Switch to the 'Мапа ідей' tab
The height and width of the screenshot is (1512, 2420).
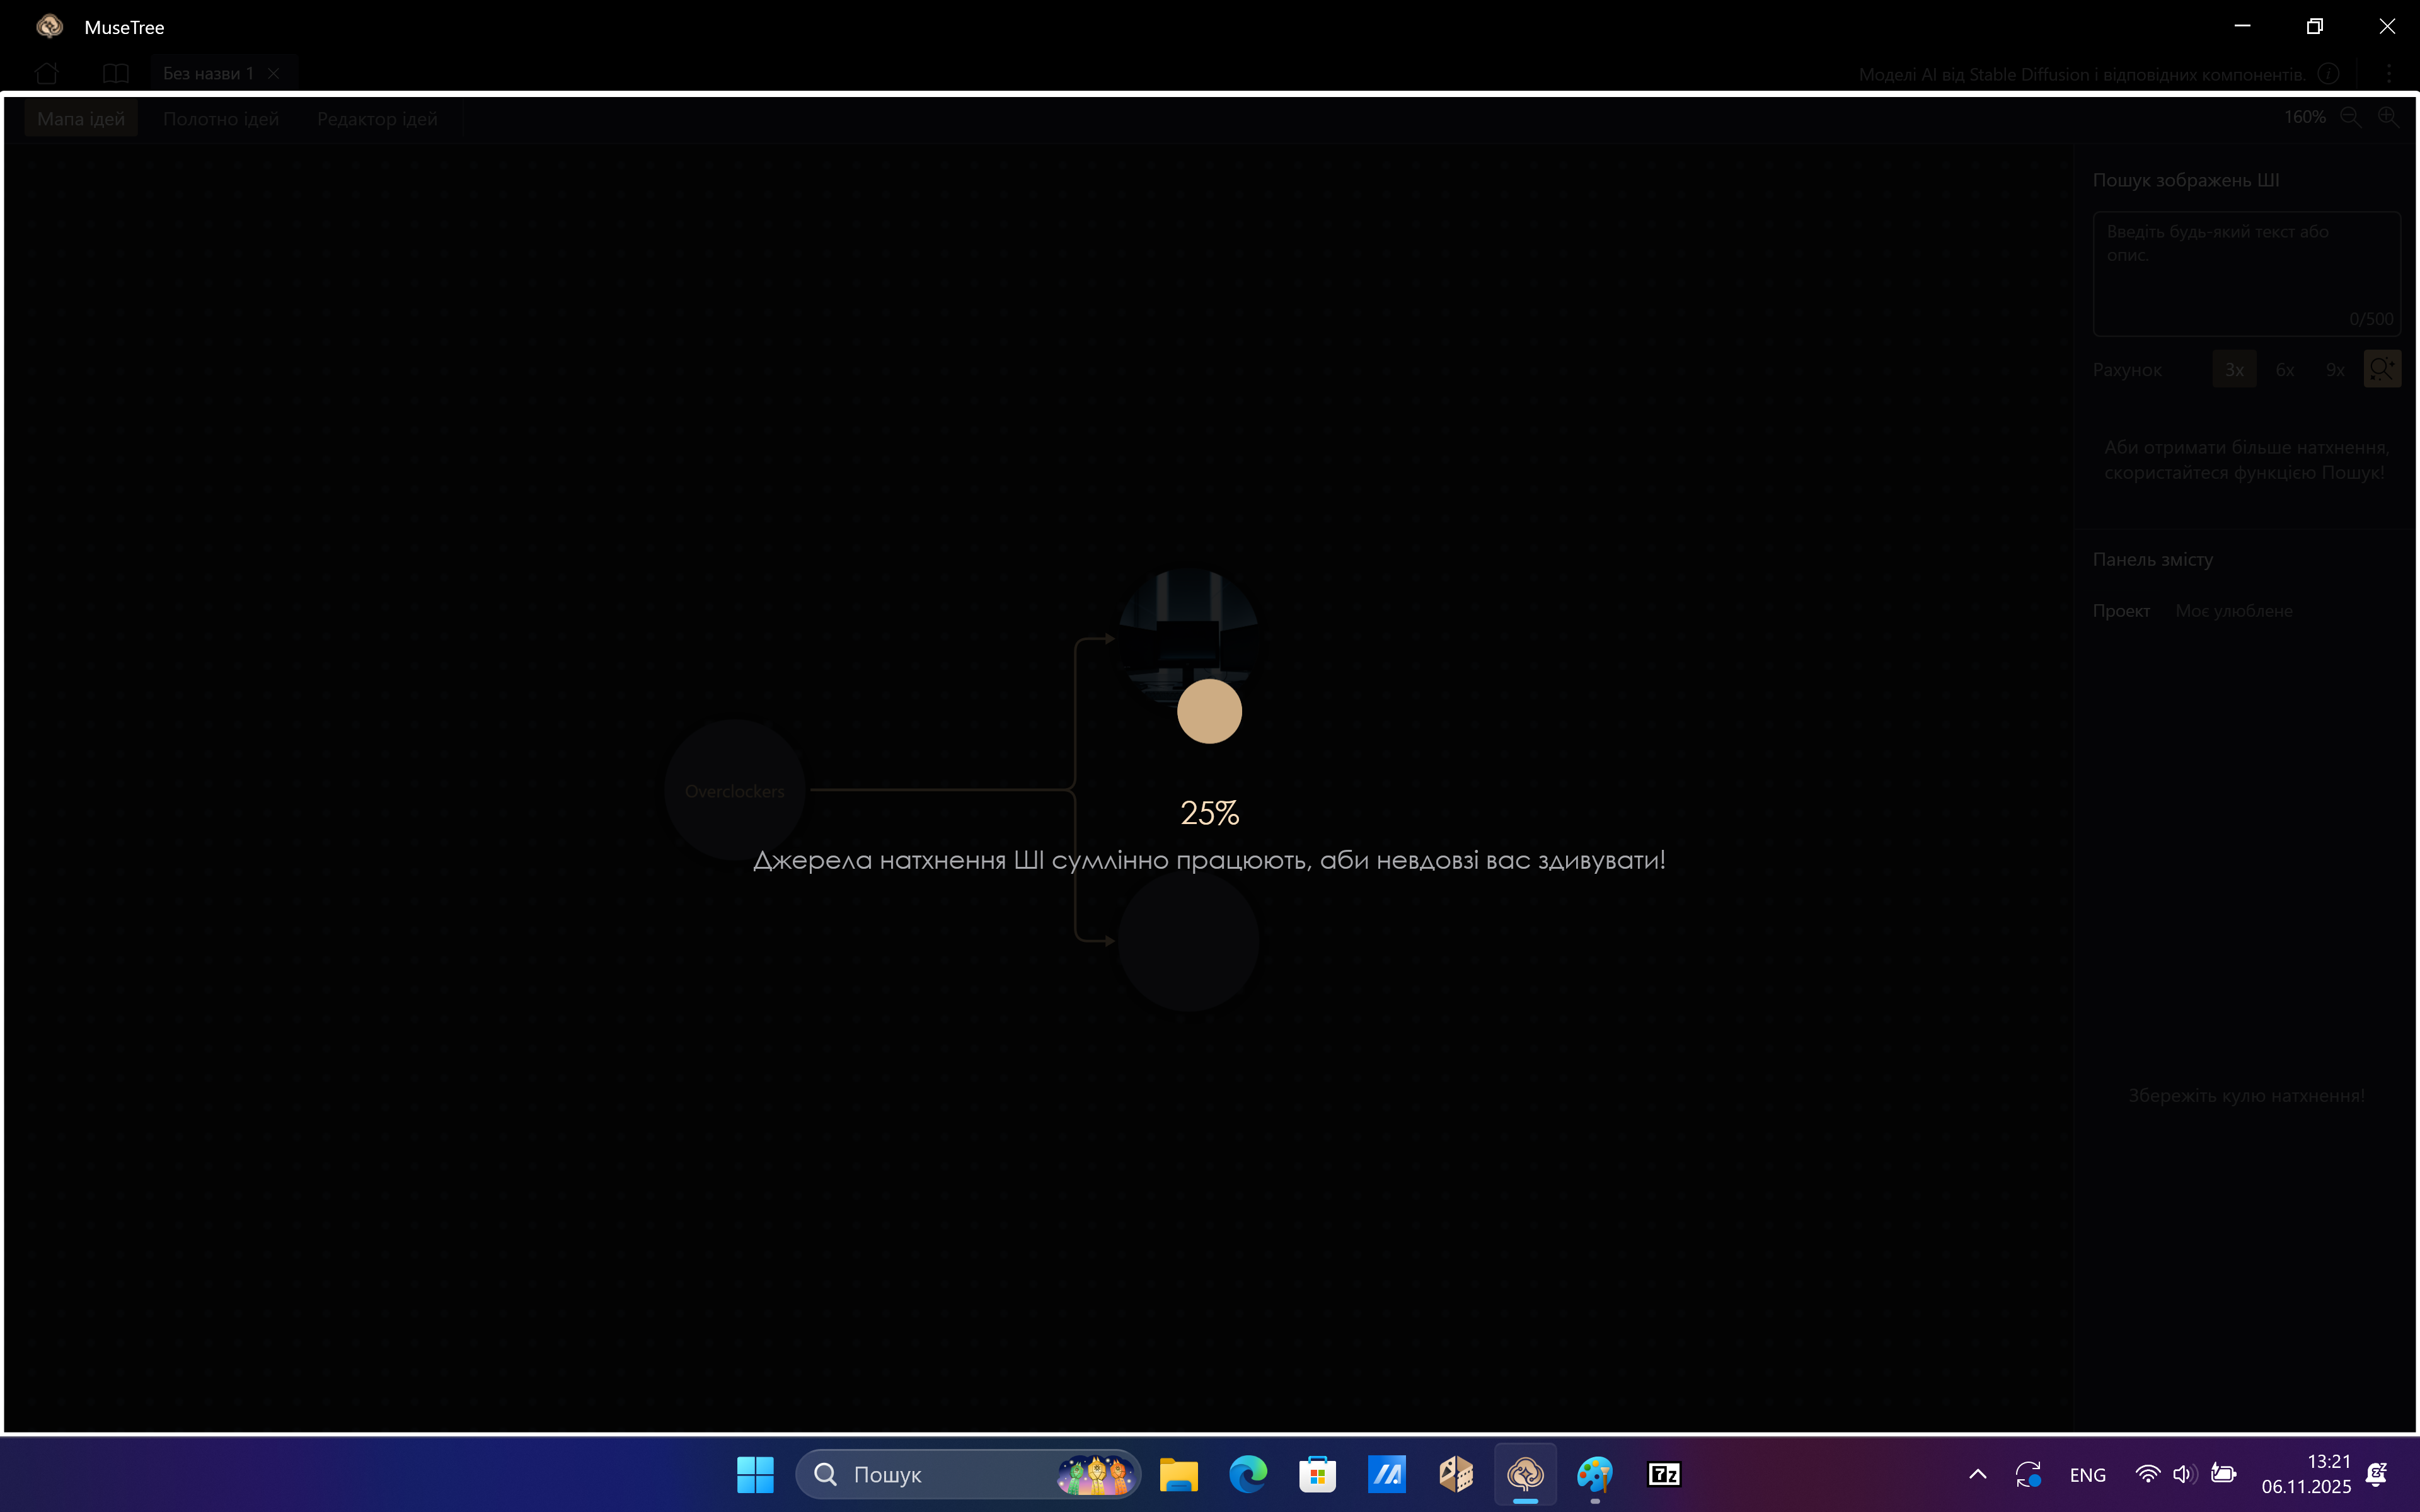click(81, 119)
